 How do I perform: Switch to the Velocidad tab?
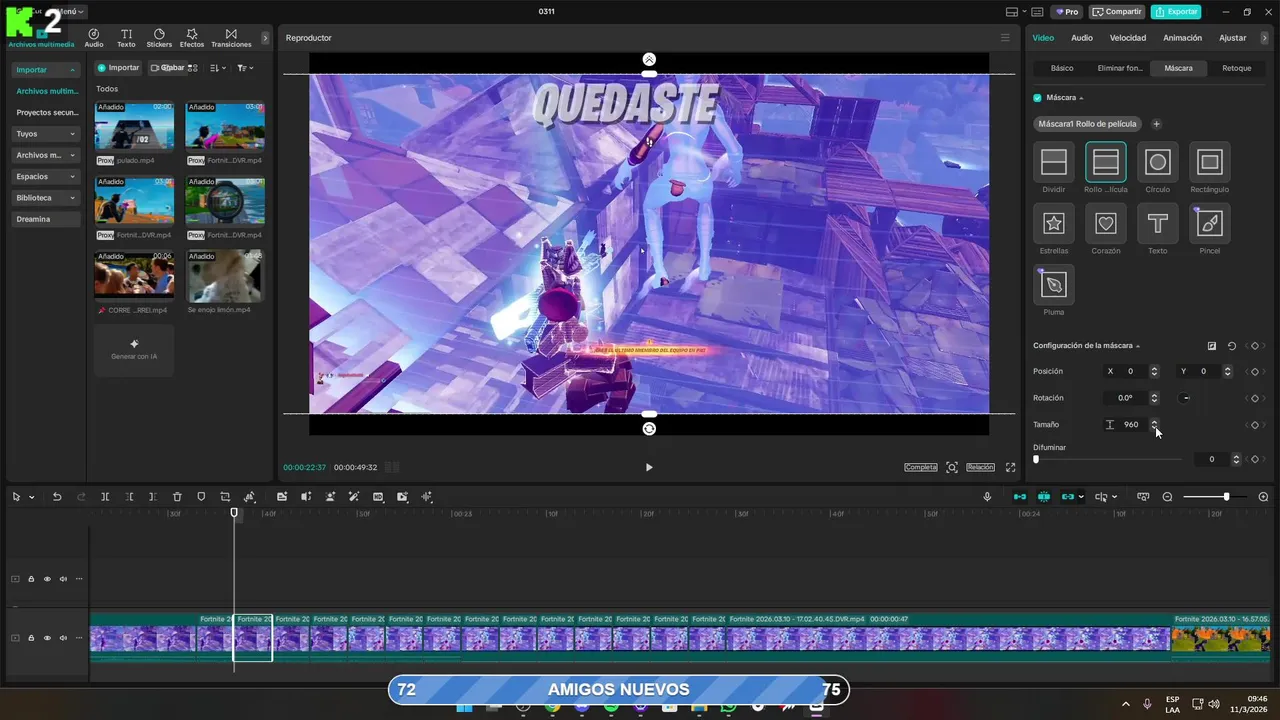[1128, 38]
